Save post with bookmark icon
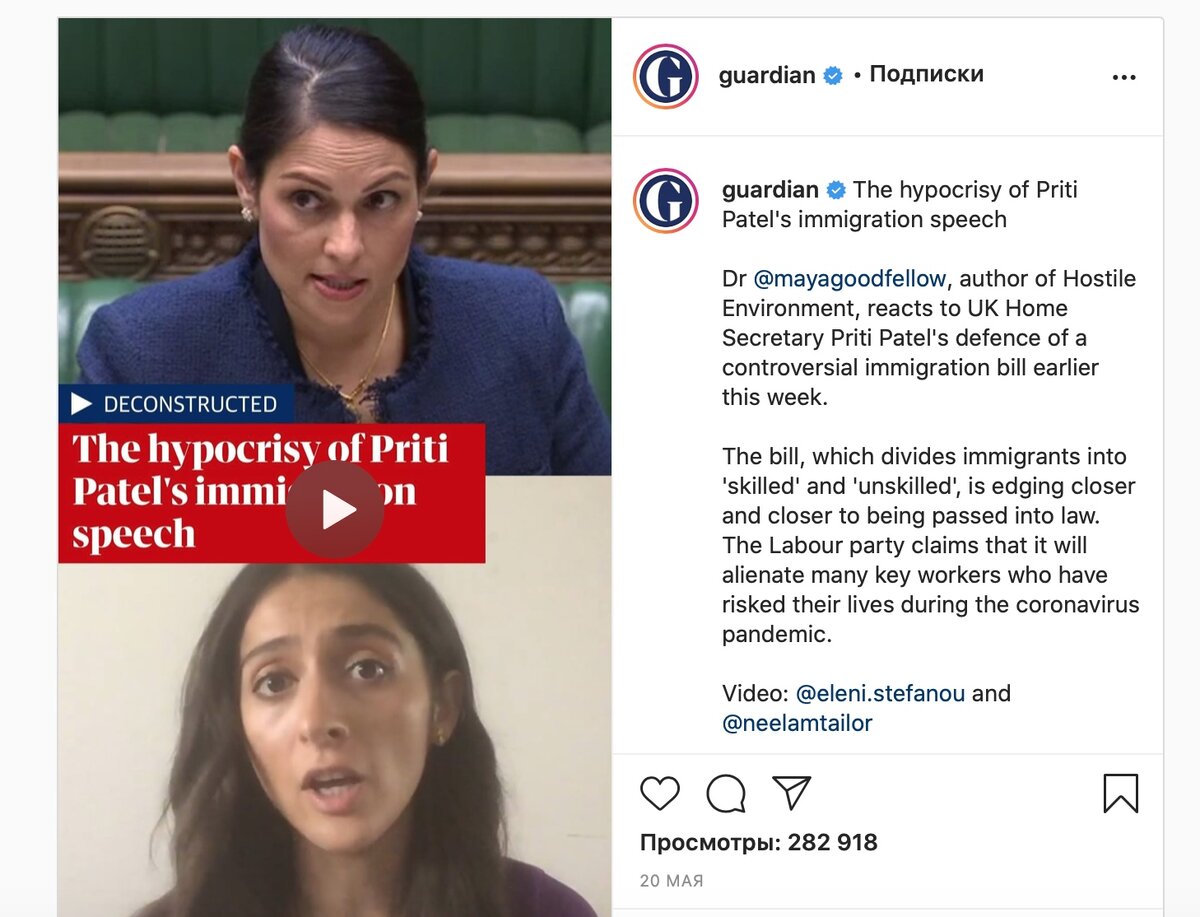Viewport: 1200px width, 917px height. click(x=1121, y=793)
